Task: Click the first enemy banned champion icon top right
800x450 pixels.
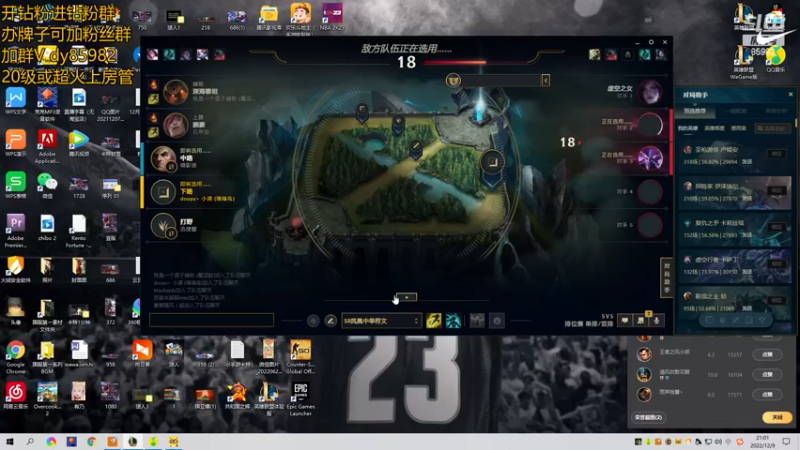Action: [x=594, y=54]
